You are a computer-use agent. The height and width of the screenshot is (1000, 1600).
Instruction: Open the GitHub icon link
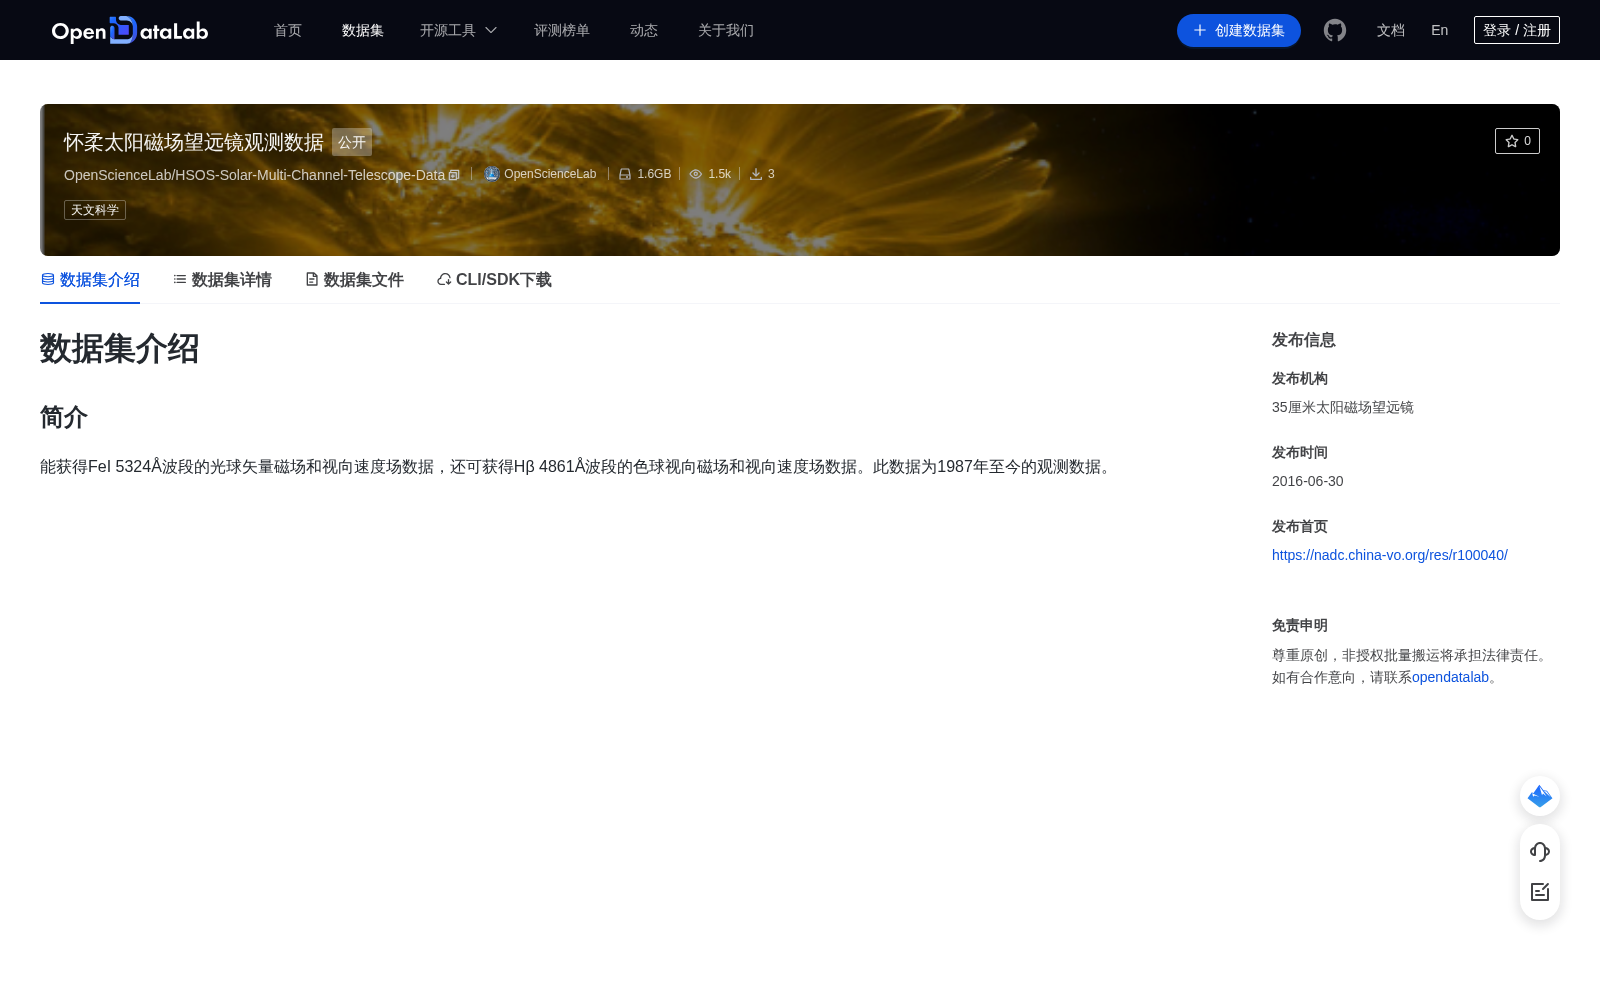coord(1335,30)
